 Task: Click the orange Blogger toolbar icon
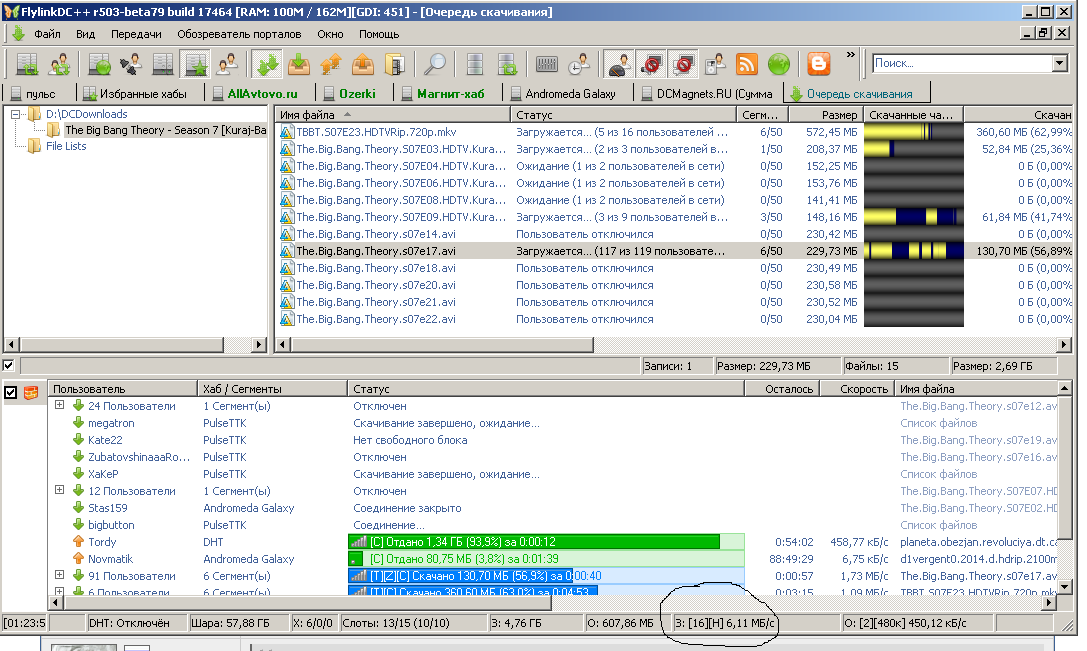point(819,65)
